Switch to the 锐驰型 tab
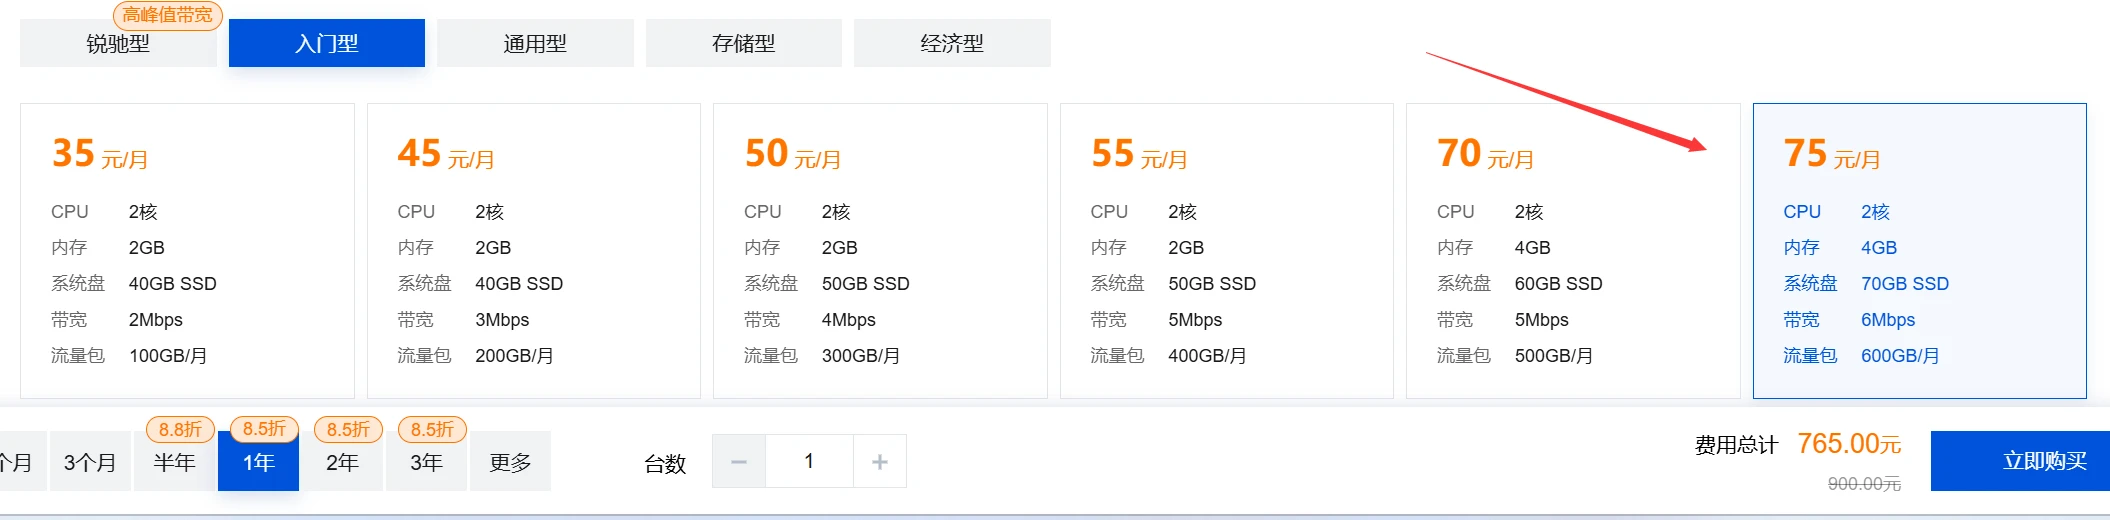Image resolution: width=2110 pixels, height=520 pixels. [x=118, y=44]
